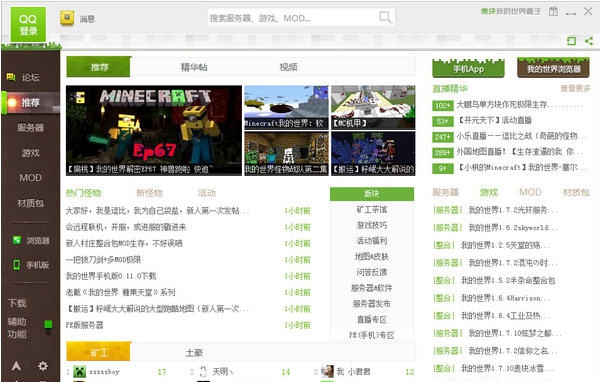Click the 手机版 phone icon in sidebar

tap(16, 264)
